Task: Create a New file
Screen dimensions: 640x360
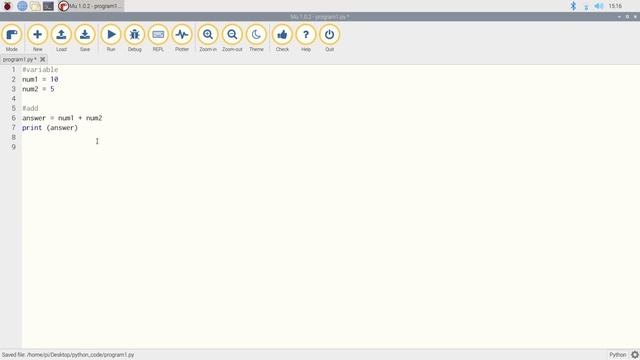Action: coord(37,38)
